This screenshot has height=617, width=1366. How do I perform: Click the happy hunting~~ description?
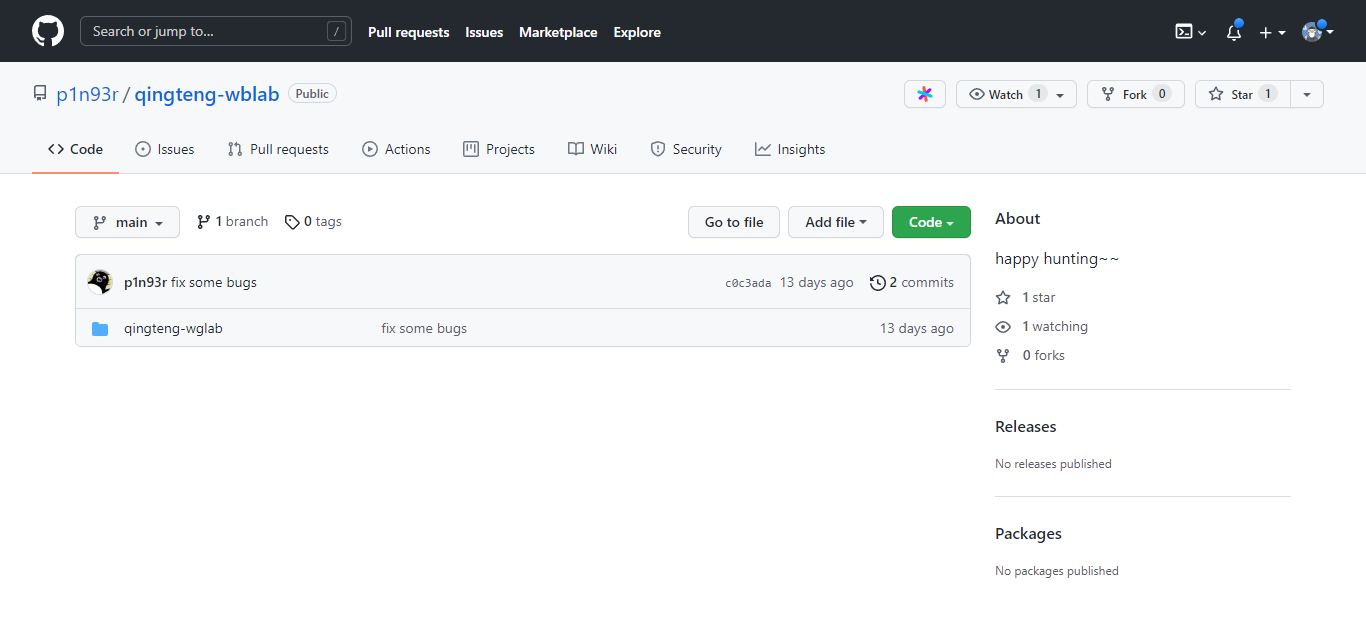pos(1057,259)
